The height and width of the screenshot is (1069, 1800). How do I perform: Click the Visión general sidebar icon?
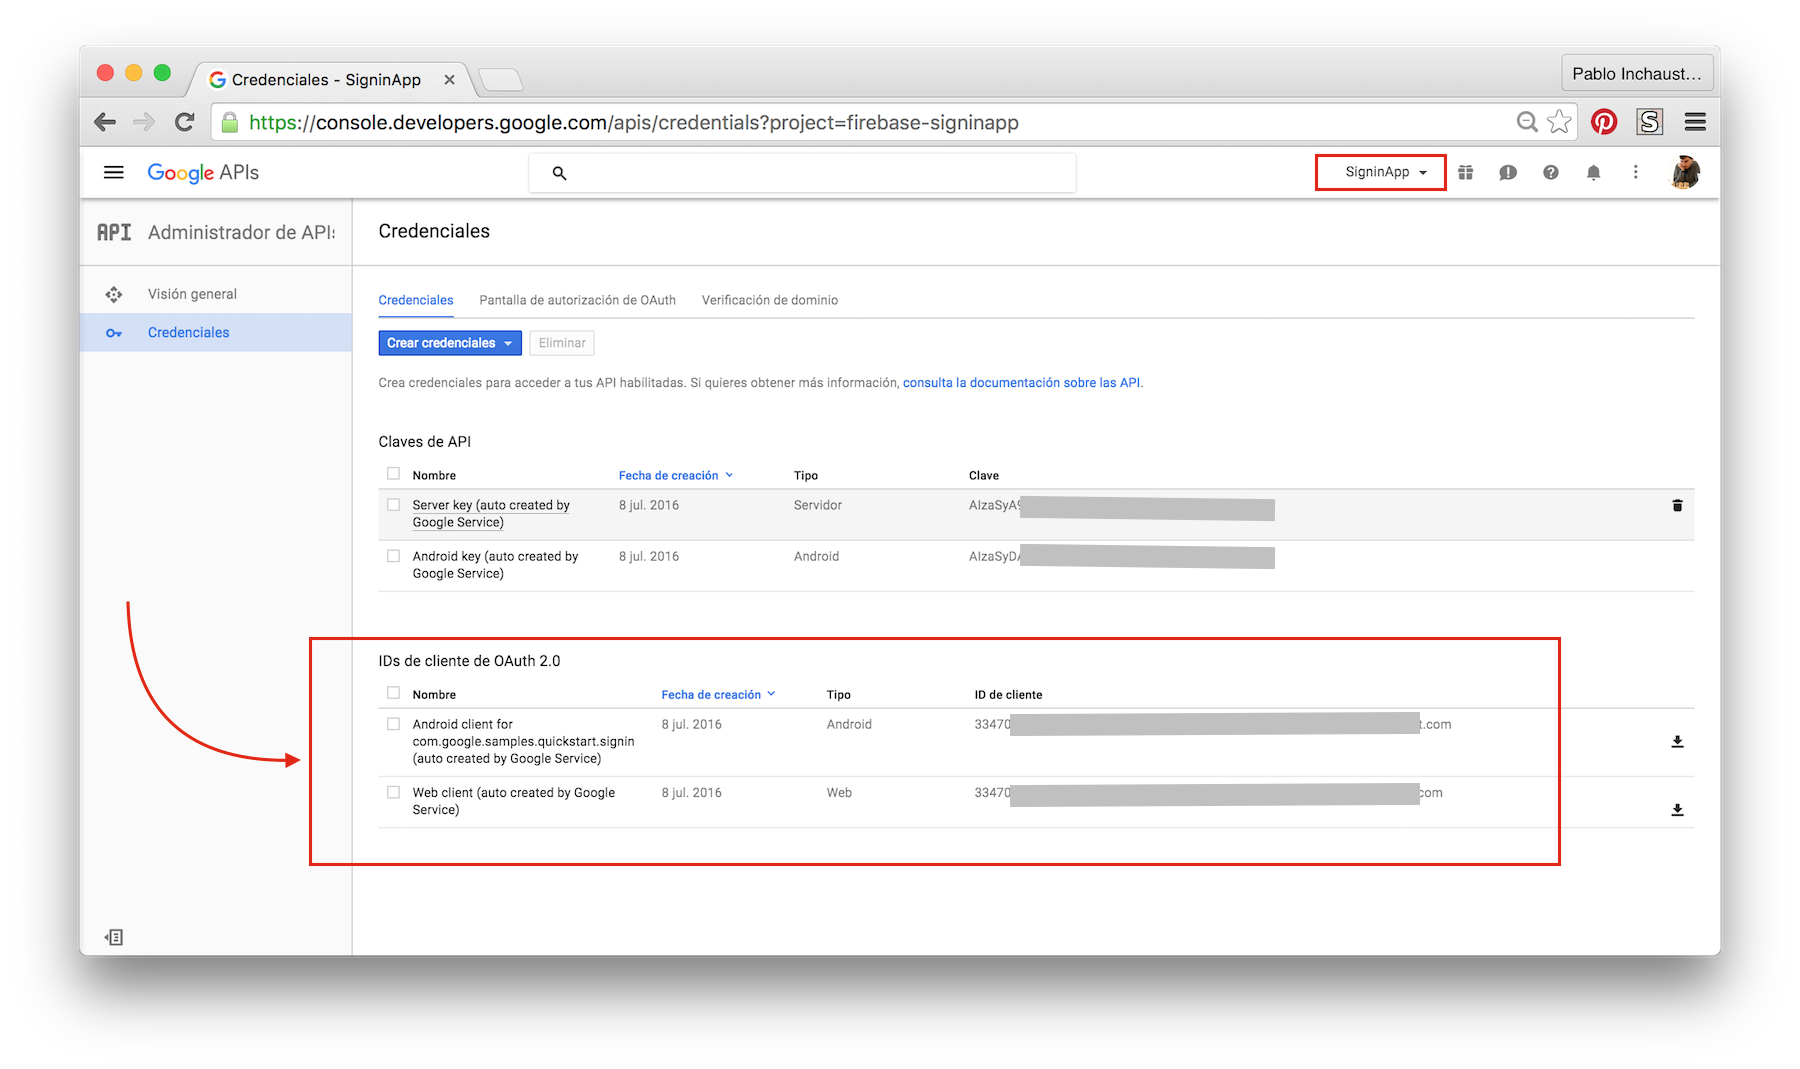point(114,294)
